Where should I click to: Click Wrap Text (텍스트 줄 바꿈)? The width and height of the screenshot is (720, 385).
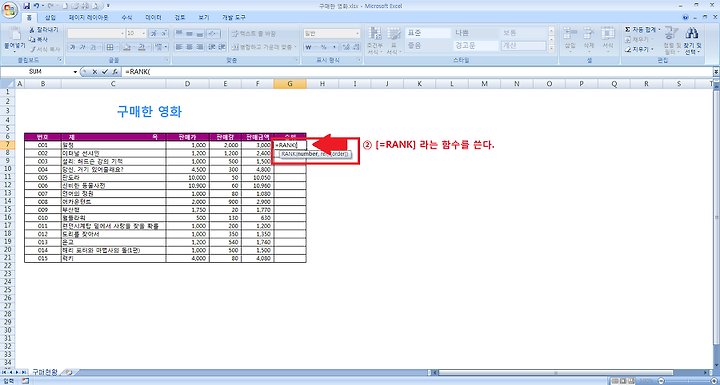(x=253, y=34)
